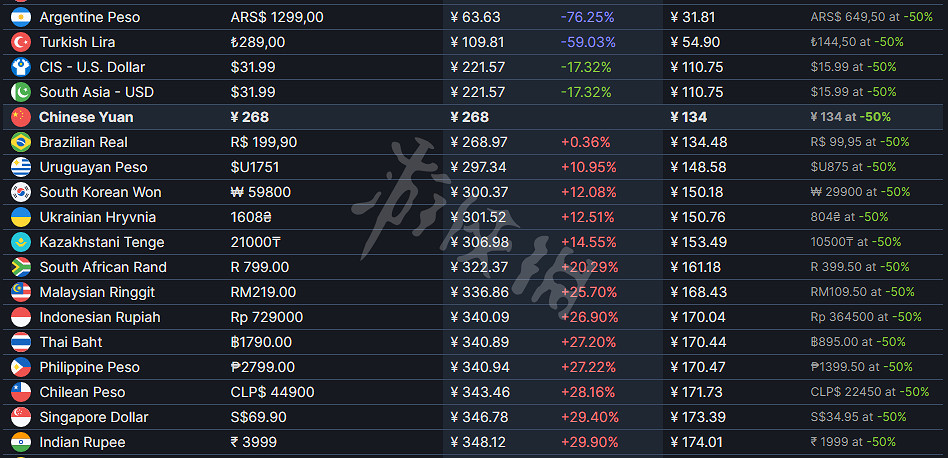Viewport: 948px width, 458px height.
Task: Click the Singapore flag icon
Action: pos(20,417)
